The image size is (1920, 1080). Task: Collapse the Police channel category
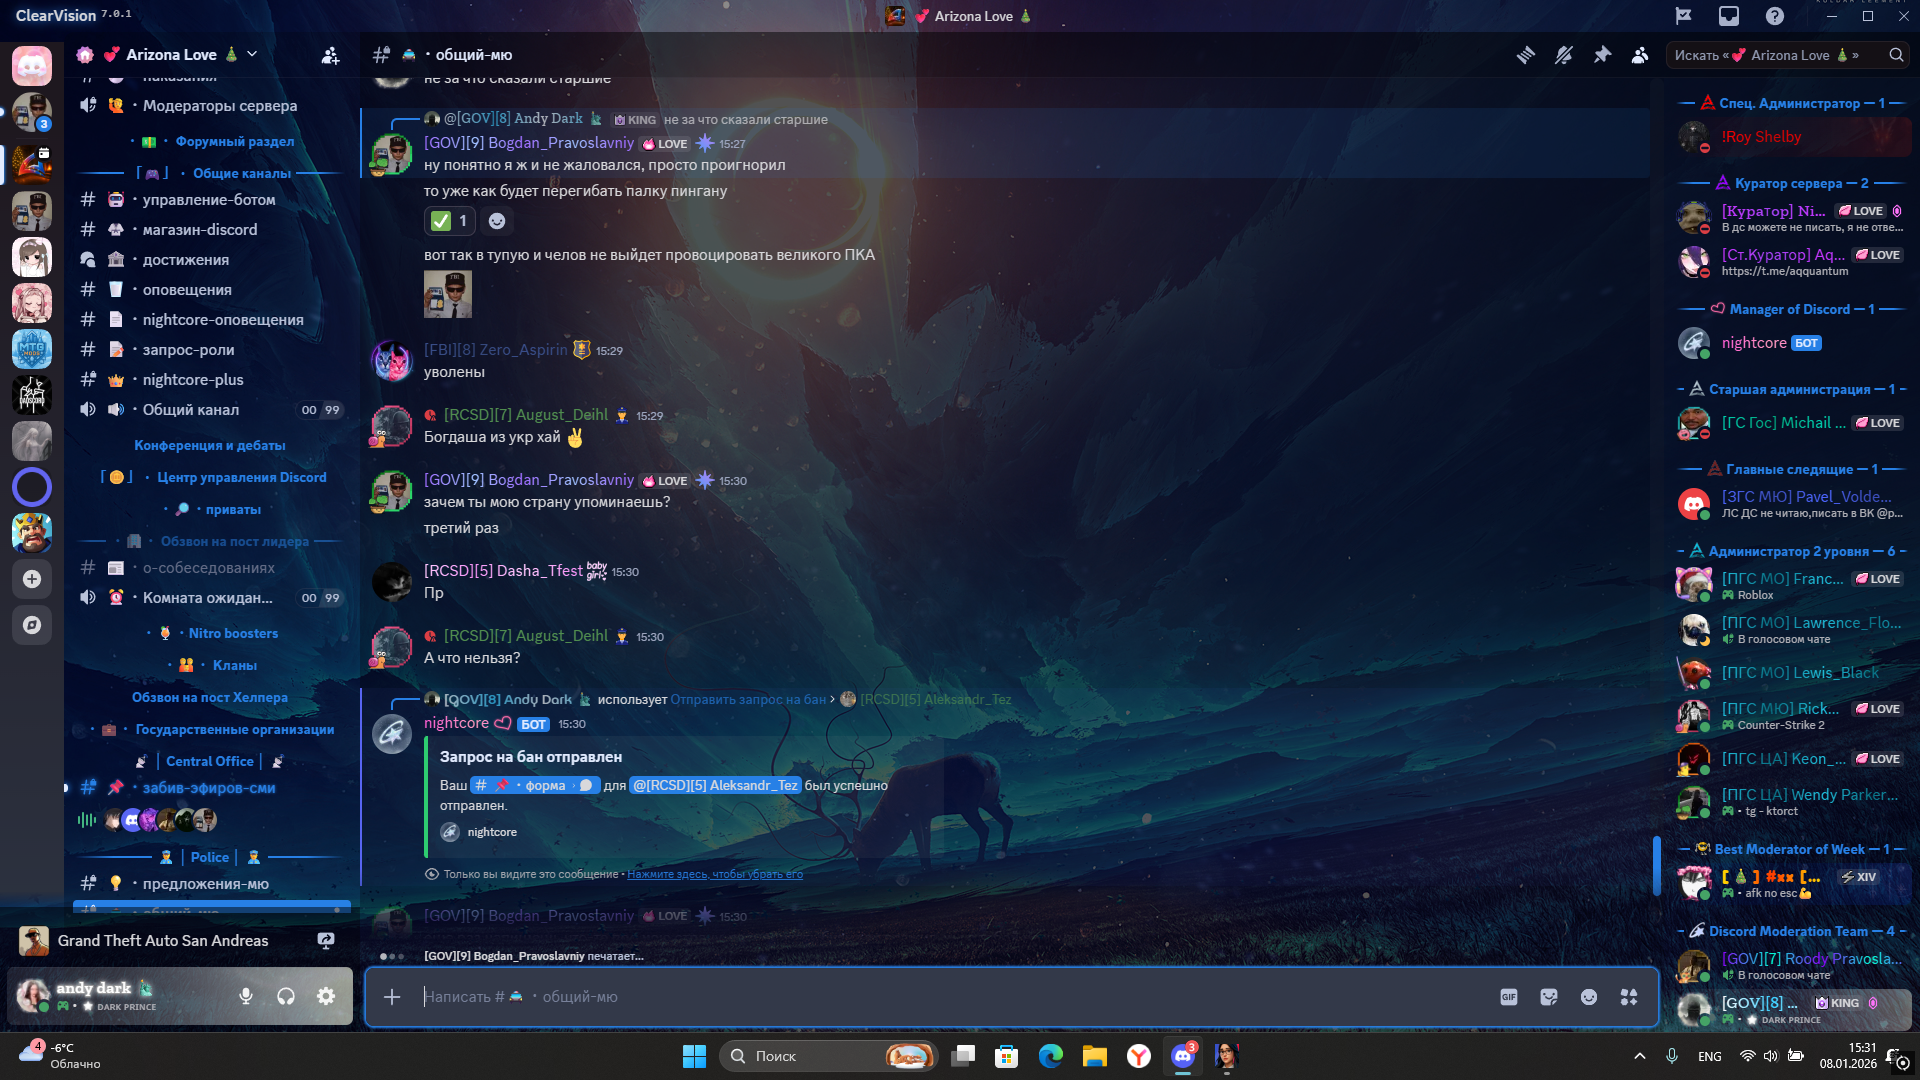209,857
